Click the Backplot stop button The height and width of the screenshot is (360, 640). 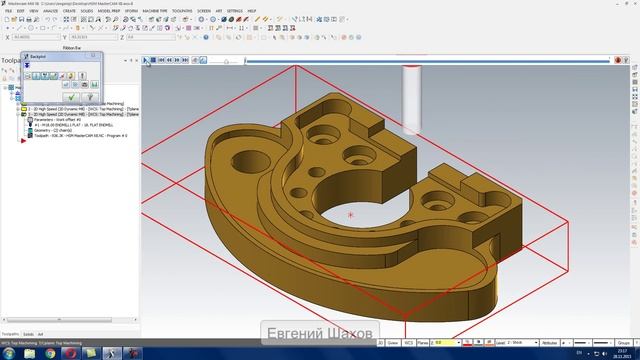(153, 60)
